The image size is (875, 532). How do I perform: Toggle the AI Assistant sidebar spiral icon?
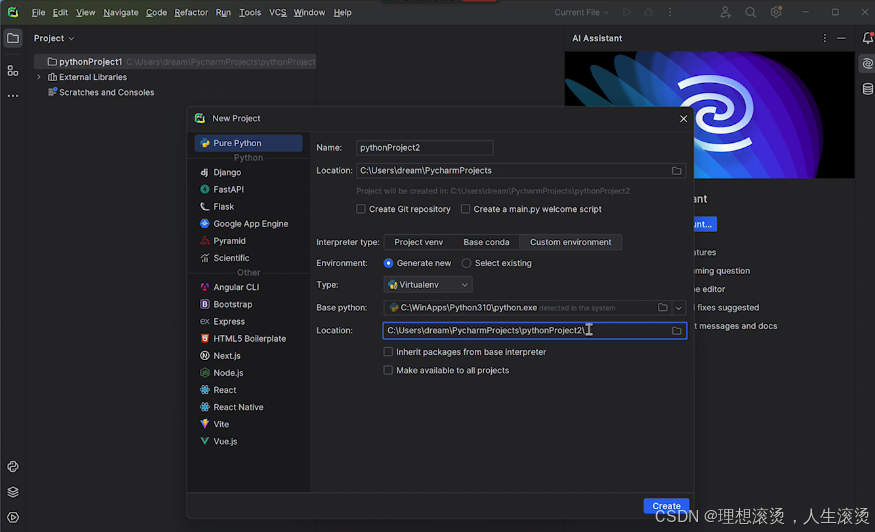[867, 64]
